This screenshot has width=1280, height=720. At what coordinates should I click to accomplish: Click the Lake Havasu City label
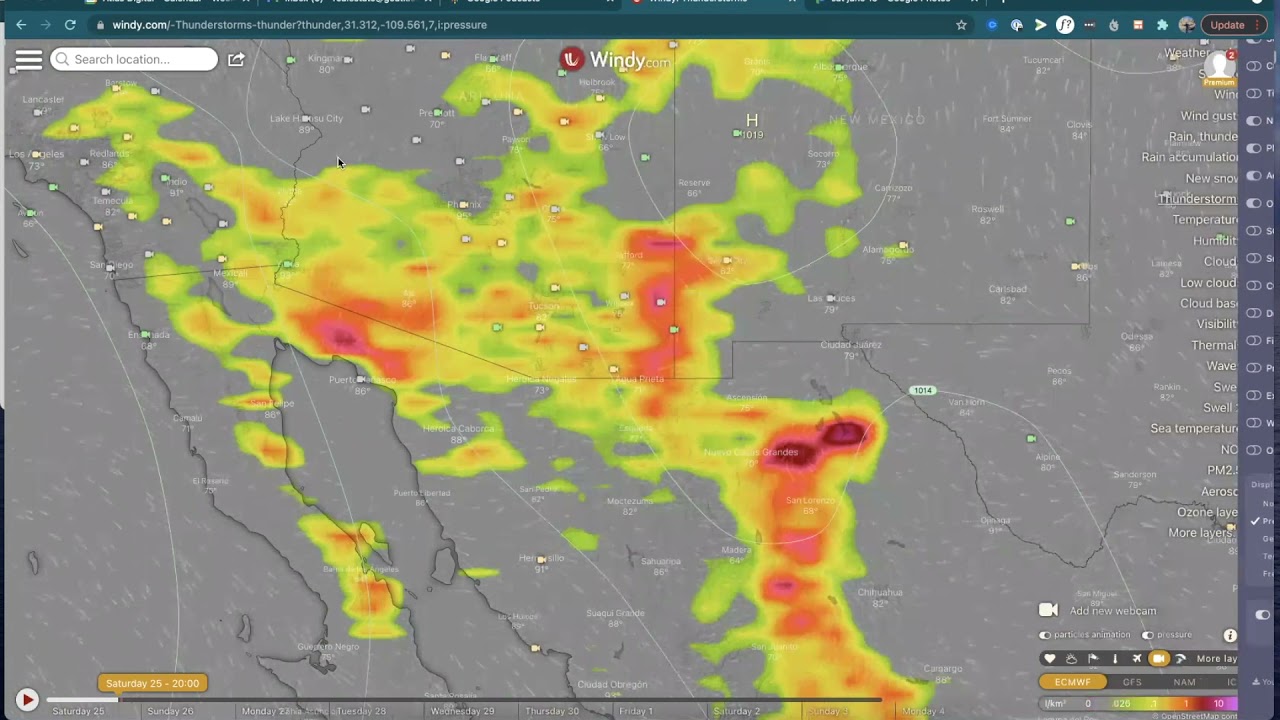click(x=306, y=118)
